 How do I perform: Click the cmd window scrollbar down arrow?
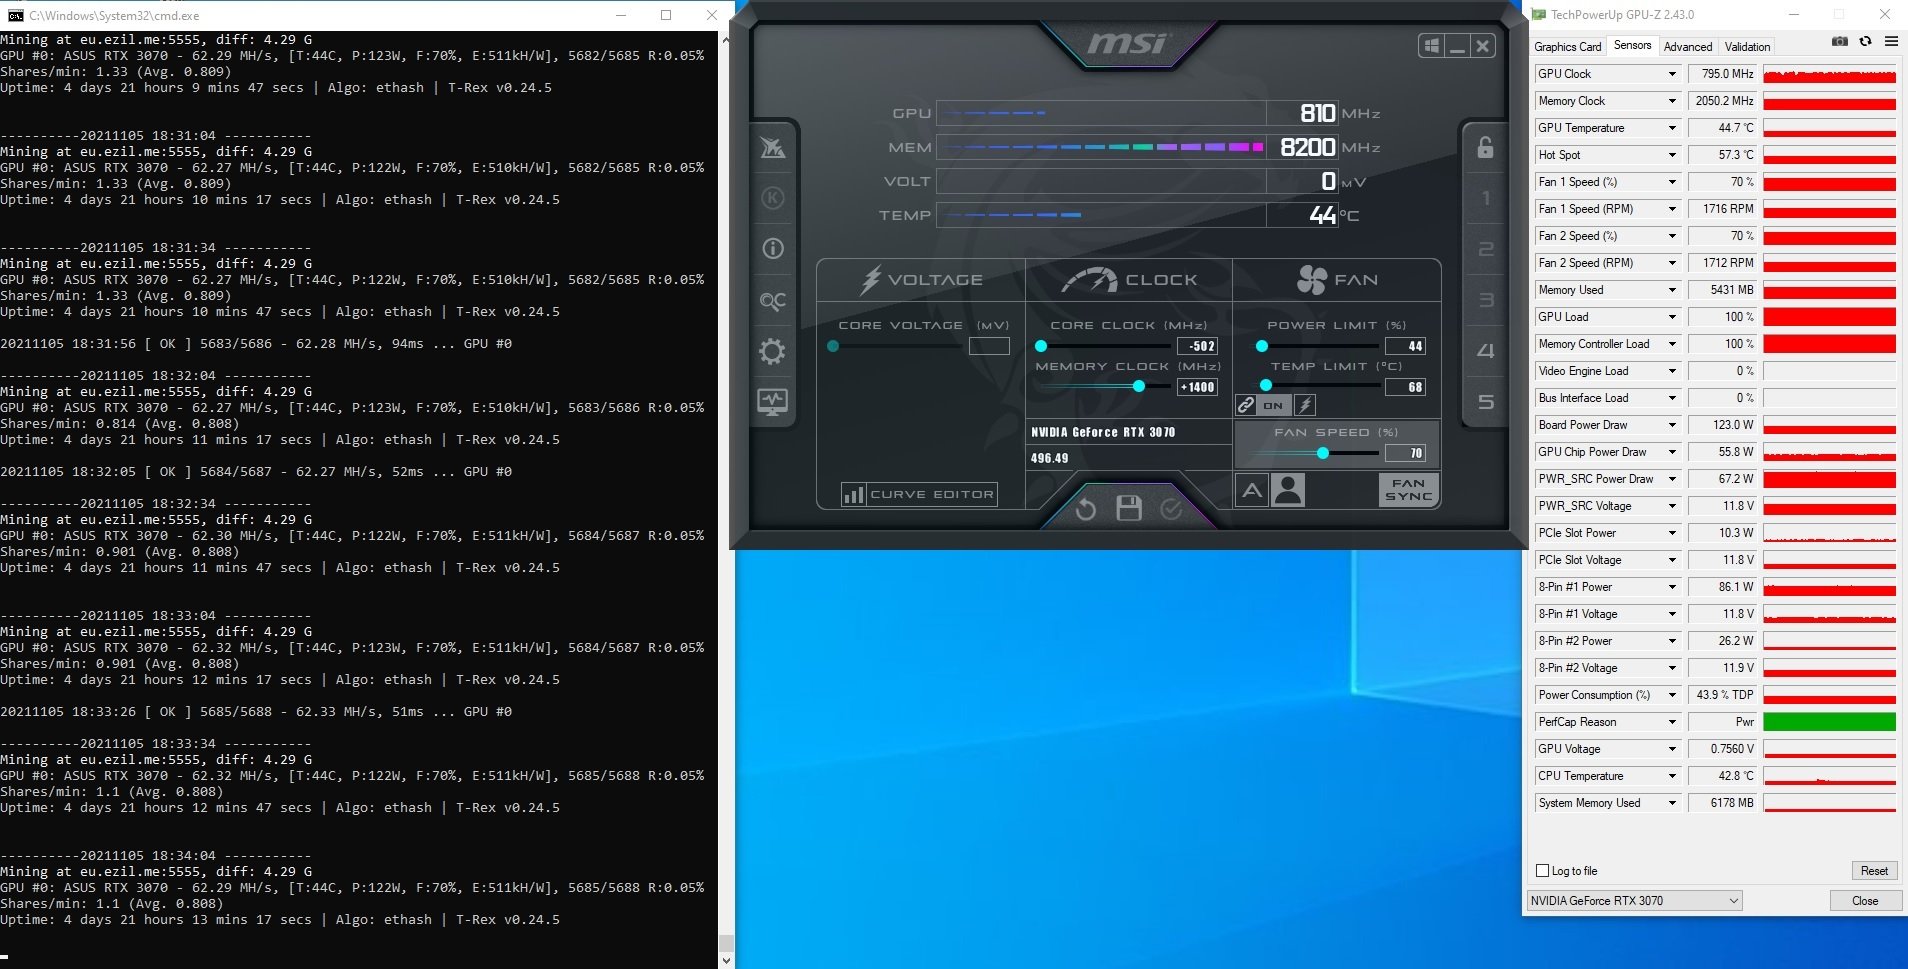pyautogui.click(x=726, y=960)
